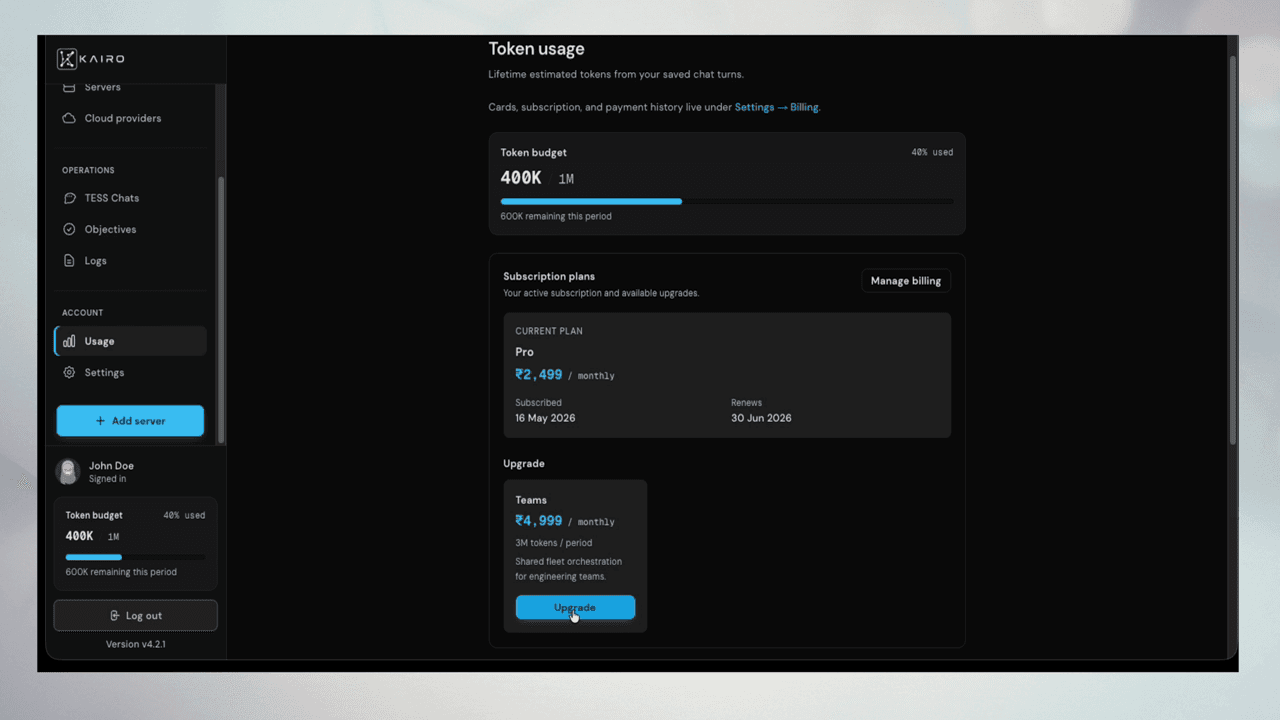The height and width of the screenshot is (720, 1280).
Task: Click the Settings gear icon
Action: pyautogui.click(x=69, y=372)
